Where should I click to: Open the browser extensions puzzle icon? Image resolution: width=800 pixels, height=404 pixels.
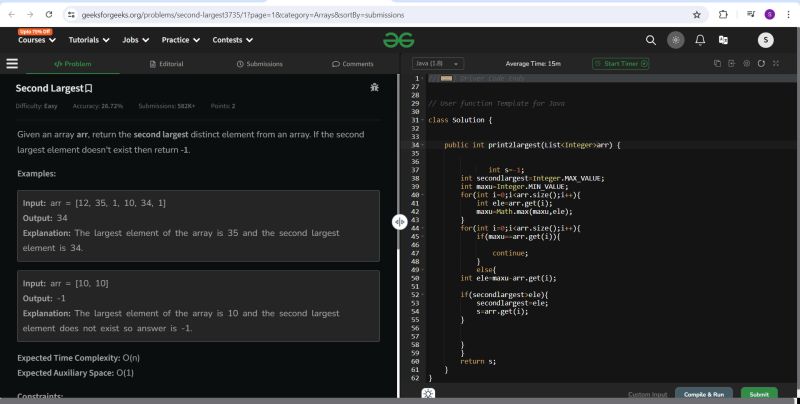[723, 14]
